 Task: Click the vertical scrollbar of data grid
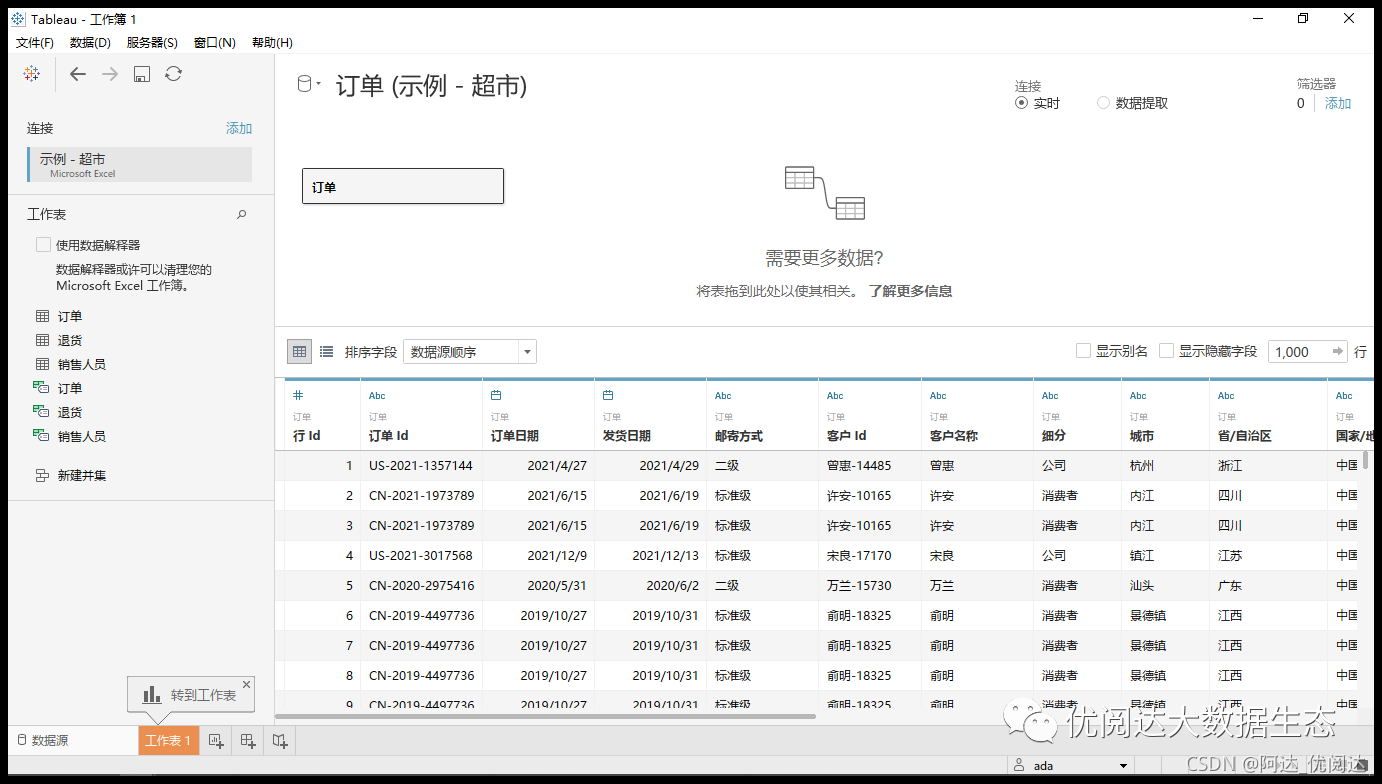click(1366, 460)
